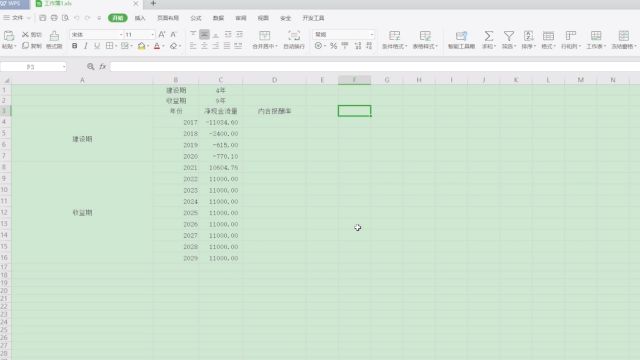640x360 pixels.
Task: Open the 开始 Home ribbon tab
Action: tap(118, 18)
